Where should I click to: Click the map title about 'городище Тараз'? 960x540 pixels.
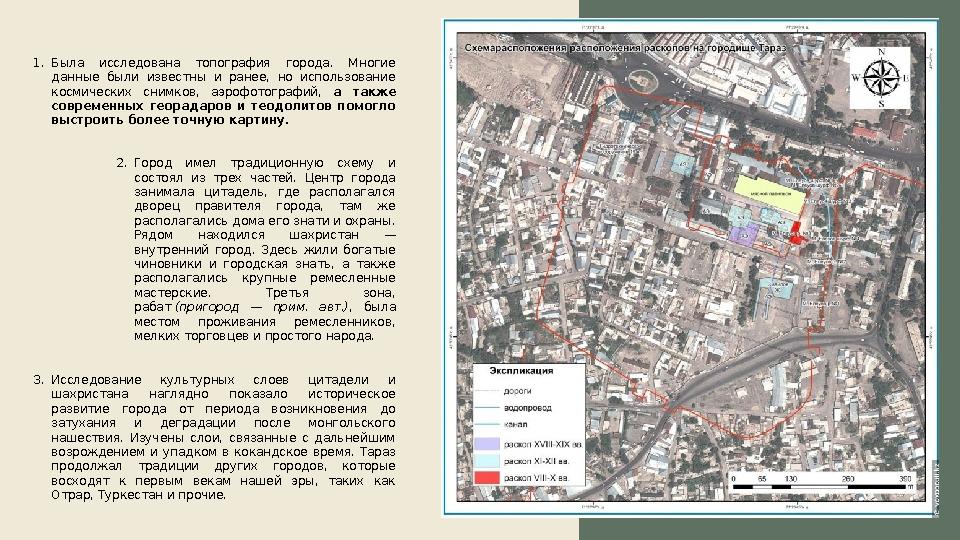point(624,48)
